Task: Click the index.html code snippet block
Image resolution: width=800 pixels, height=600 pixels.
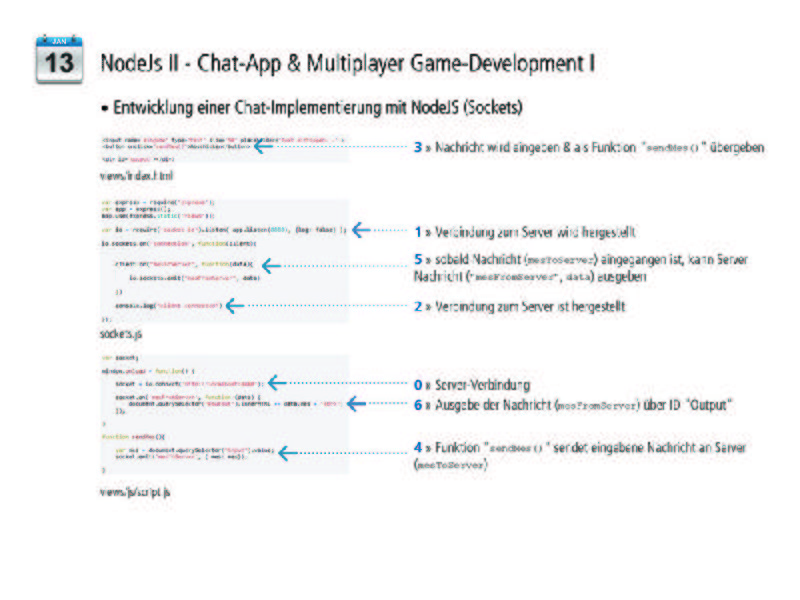Action: (x=225, y=149)
